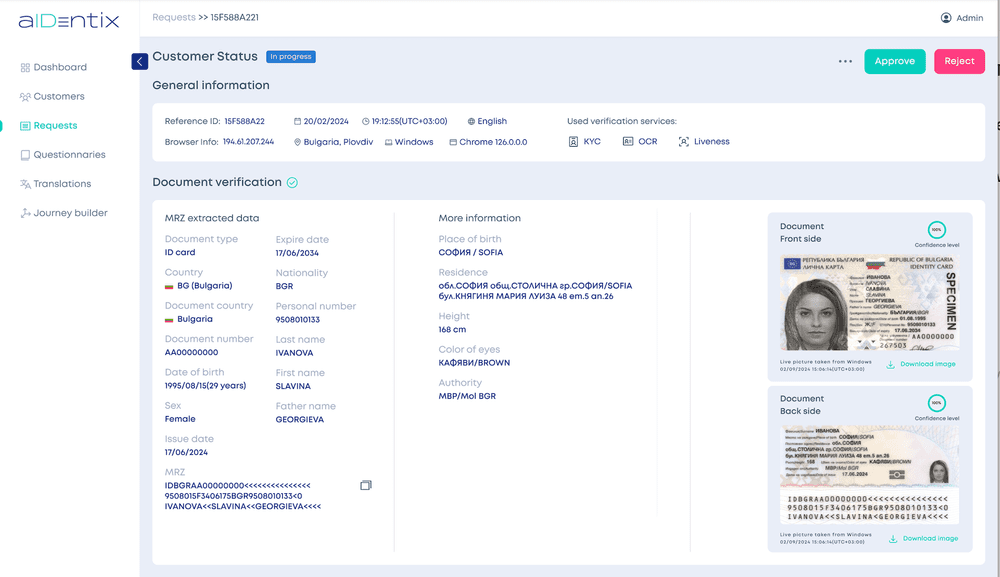Copy the MRZ text with copy icon
1000x577 pixels.
click(366, 485)
